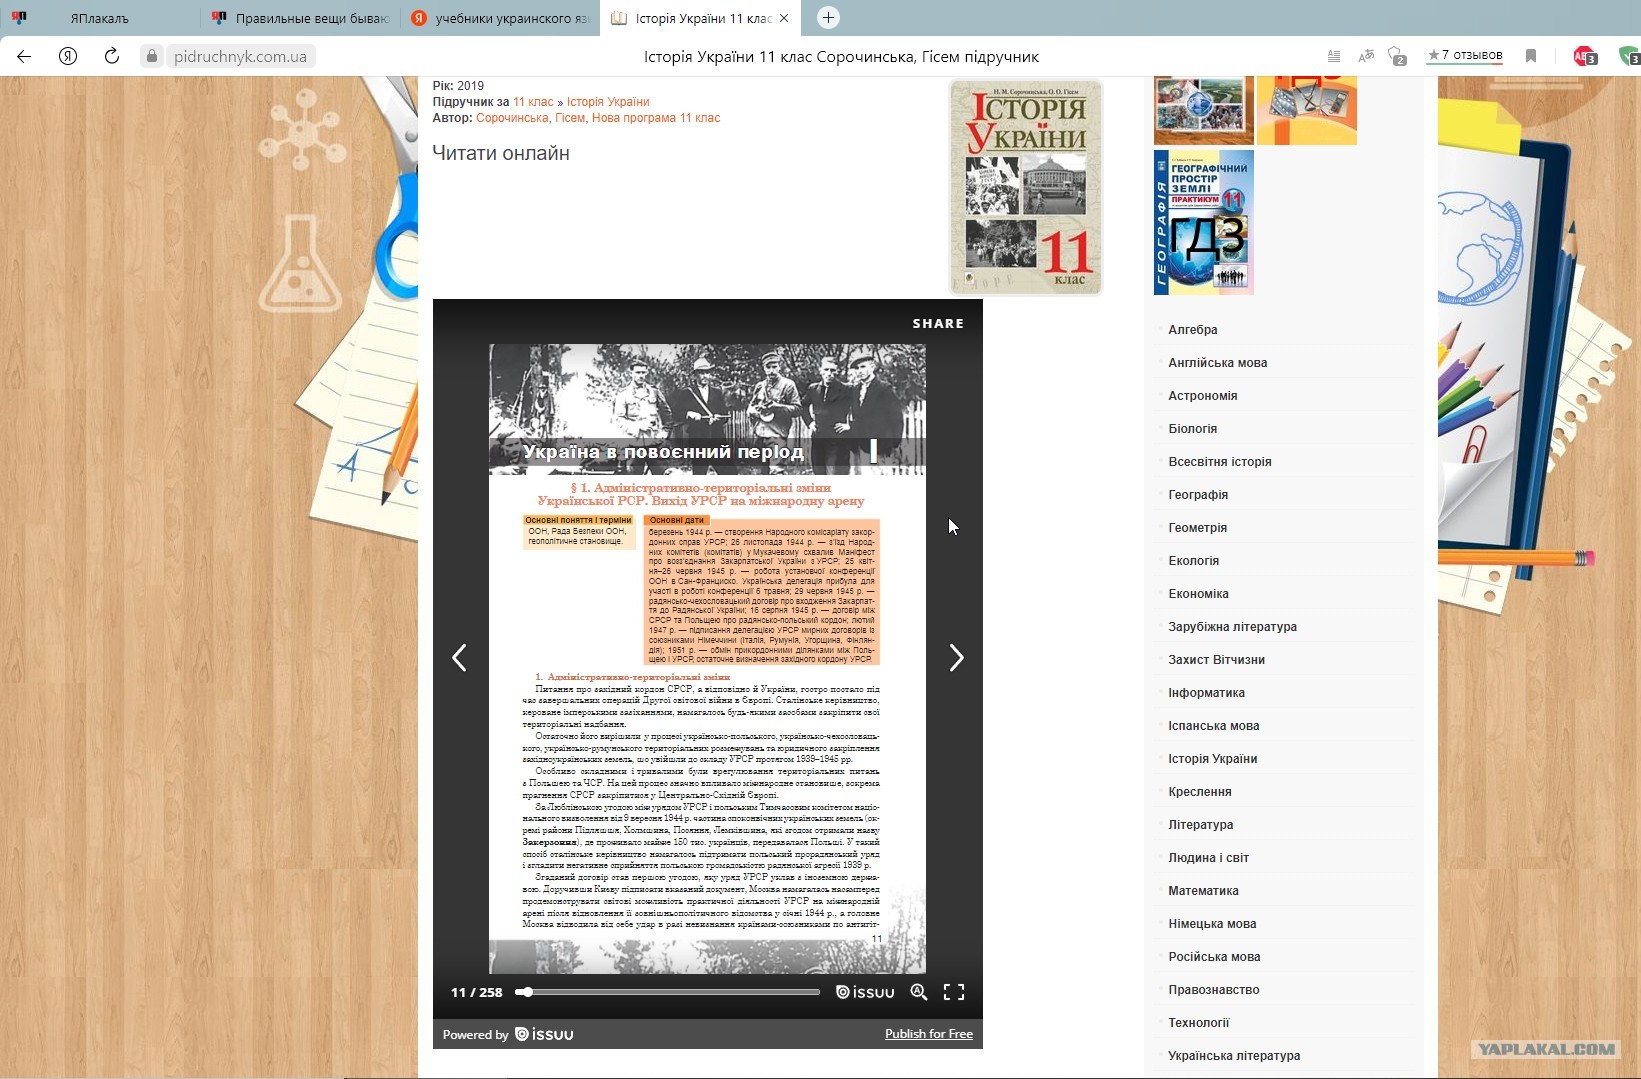Enter fullscreen in the issuu viewer
Image resolution: width=1641 pixels, height=1079 pixels.
coord(954,992)
